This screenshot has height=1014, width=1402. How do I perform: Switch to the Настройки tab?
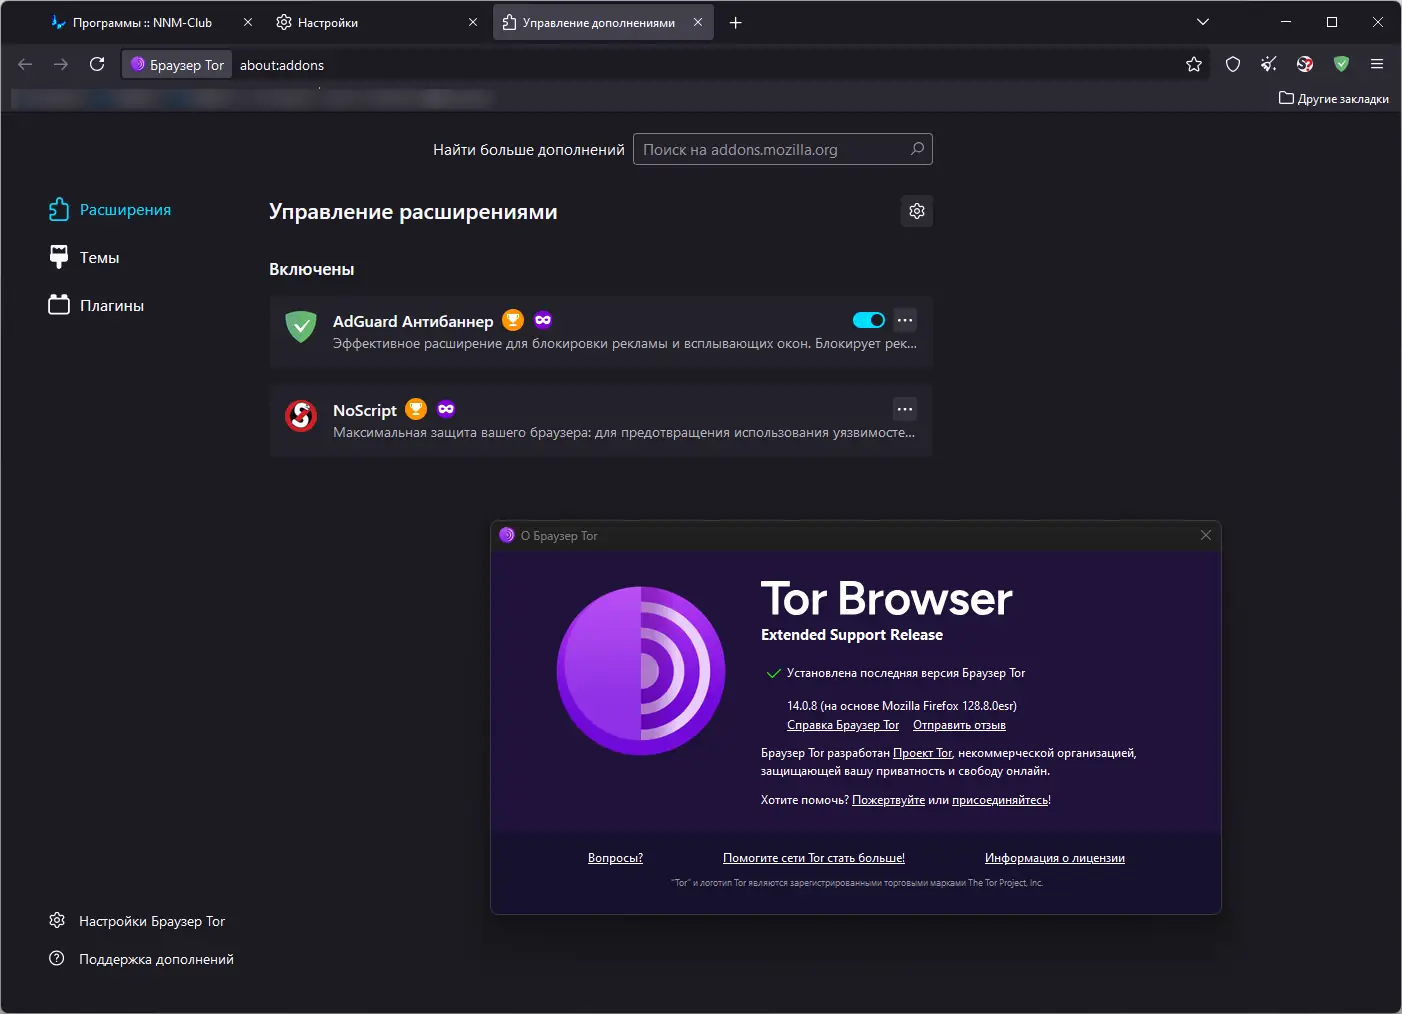(x=366, y=22)
